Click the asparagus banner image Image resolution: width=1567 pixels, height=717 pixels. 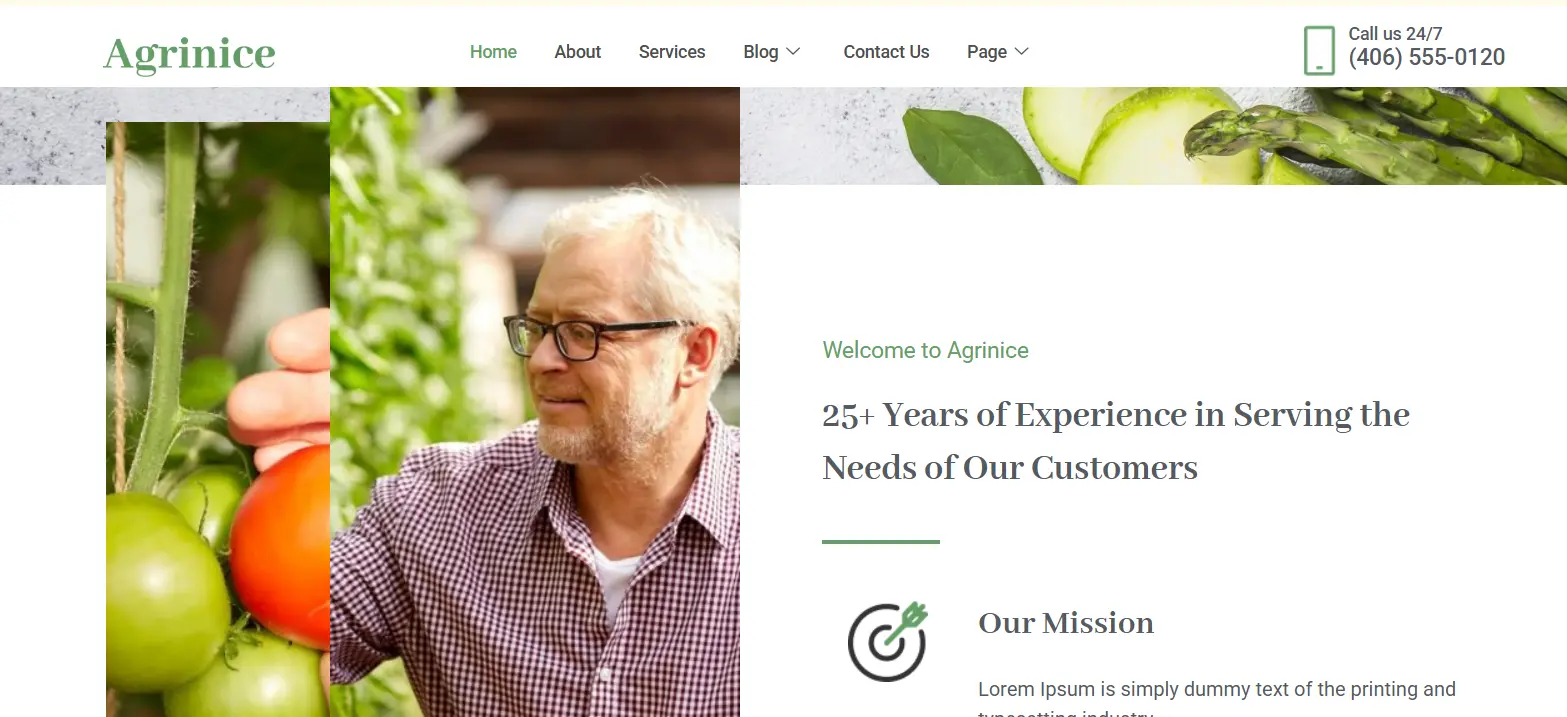point(1153,136)
